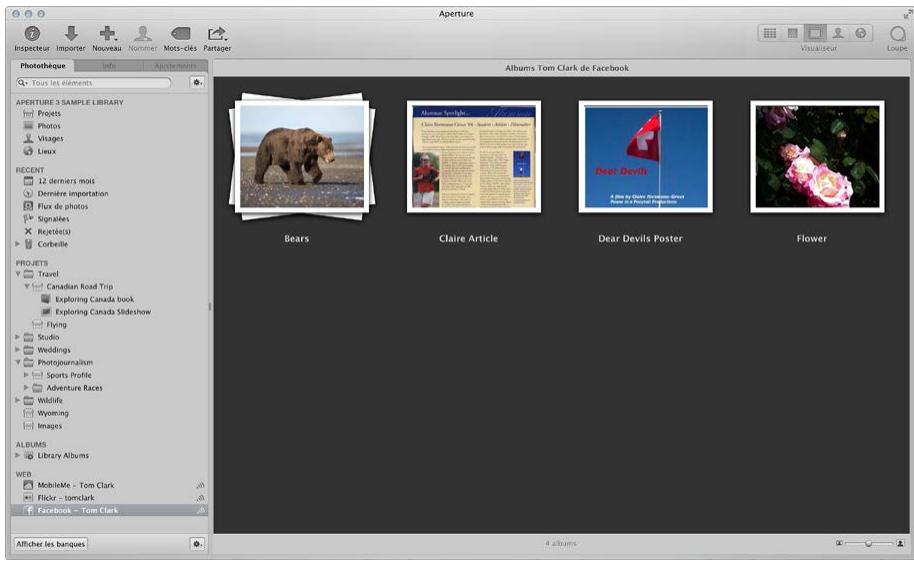Click MobileMe sync broadcast icon
Screen dimensions: 914x565
(200, 485)
